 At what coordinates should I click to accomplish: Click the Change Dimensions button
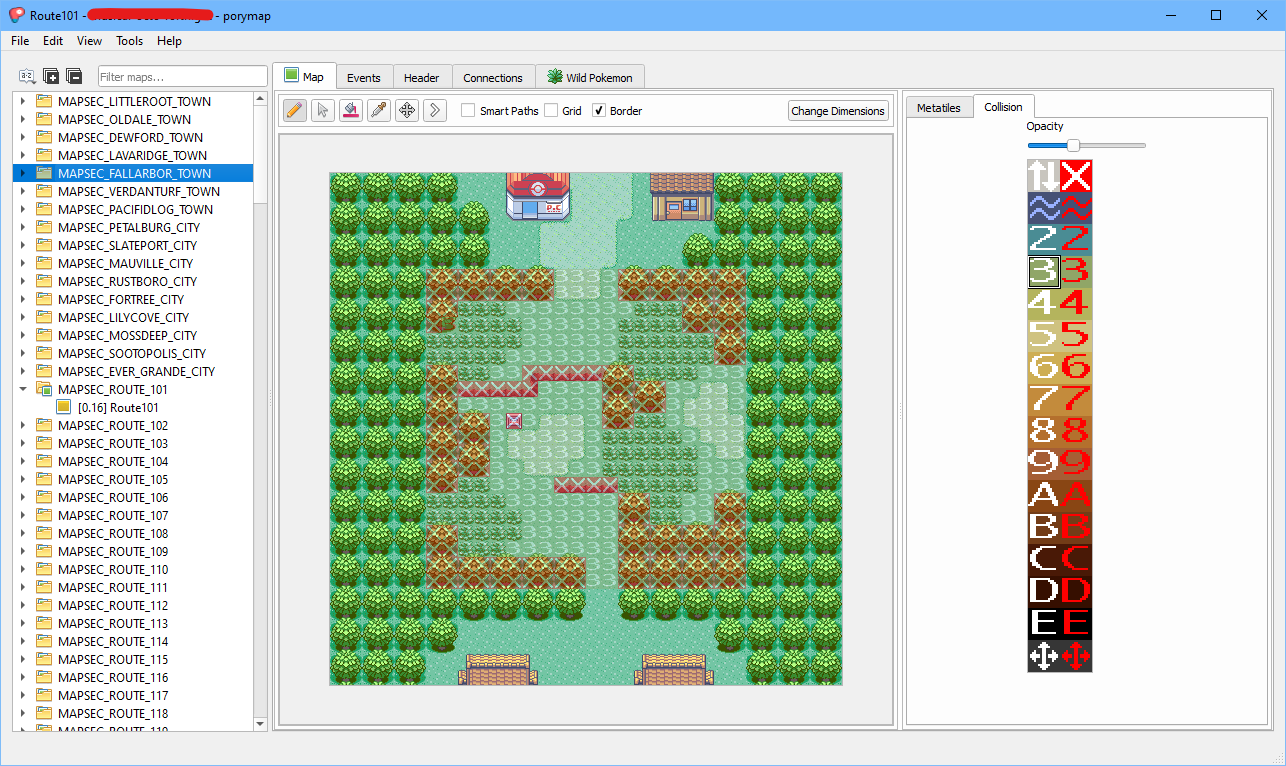click(837, 111)
